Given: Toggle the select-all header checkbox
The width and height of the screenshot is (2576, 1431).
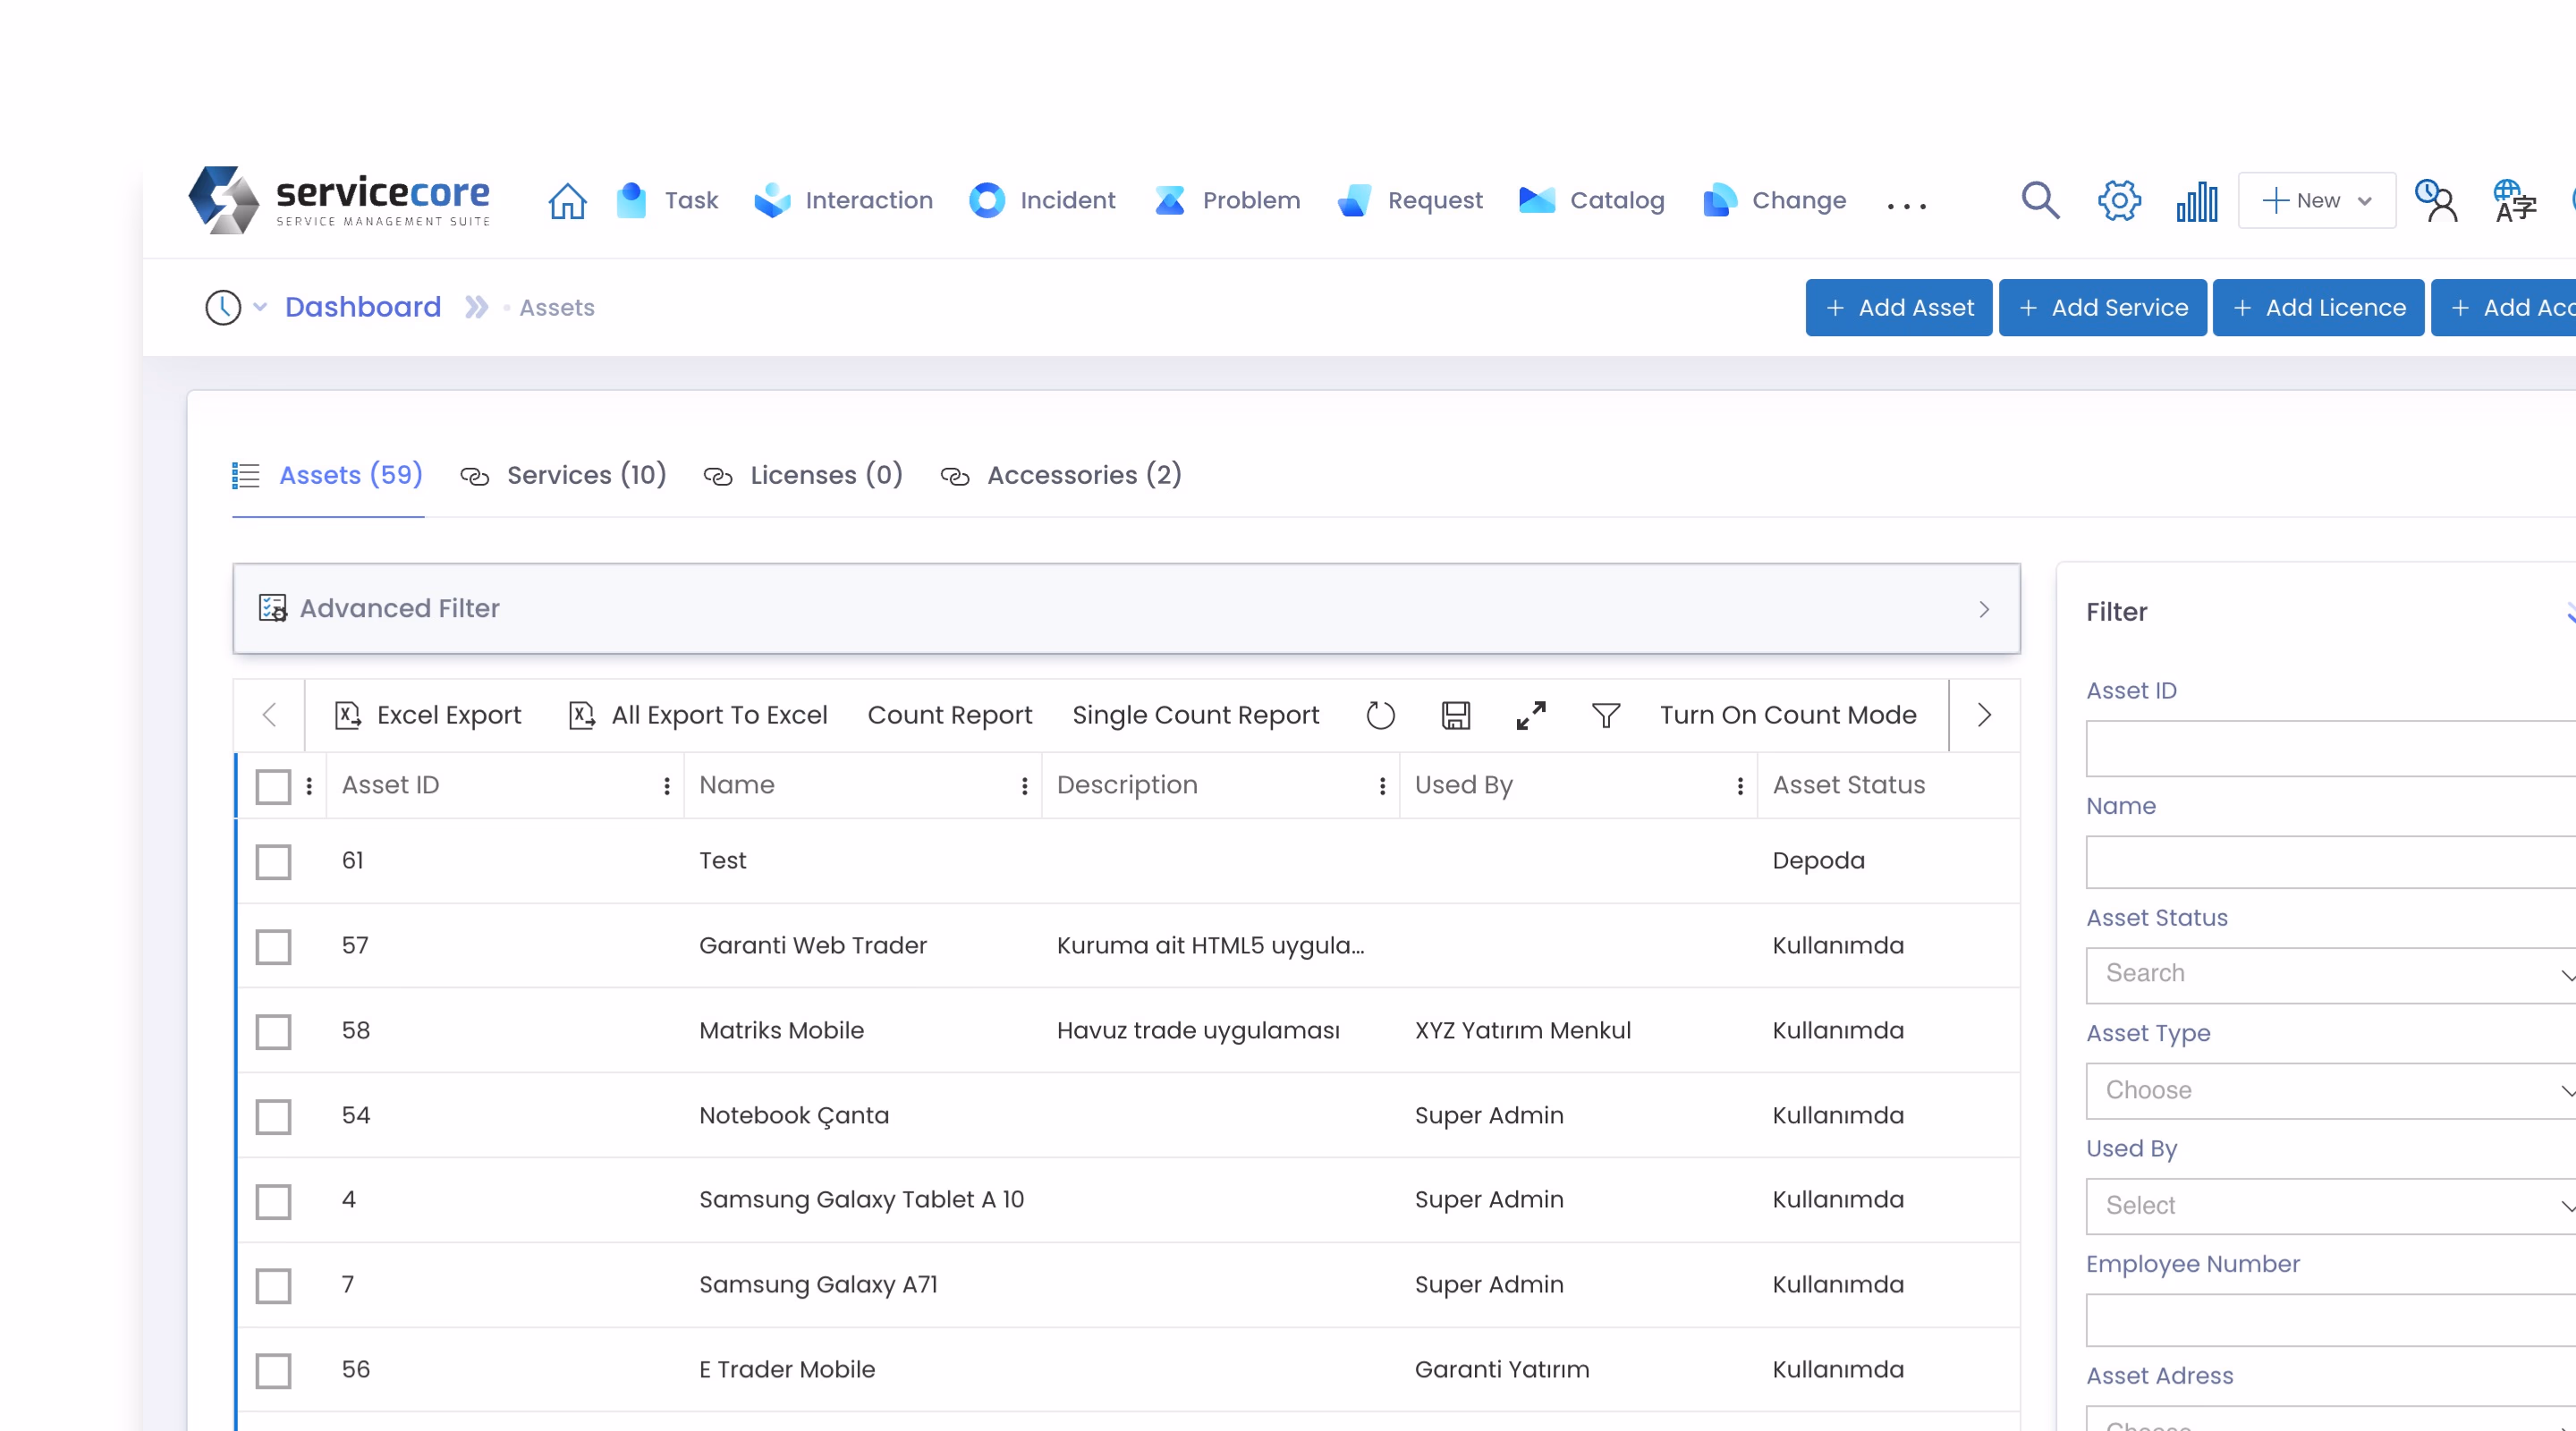Looking at the screenshot, I should 273,786.
